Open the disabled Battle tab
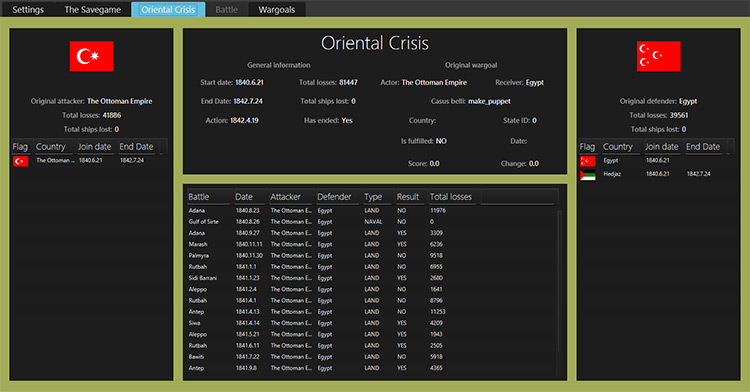Viewport: 750px width, 392px height. pyautogui.click(x=226, y=10)
